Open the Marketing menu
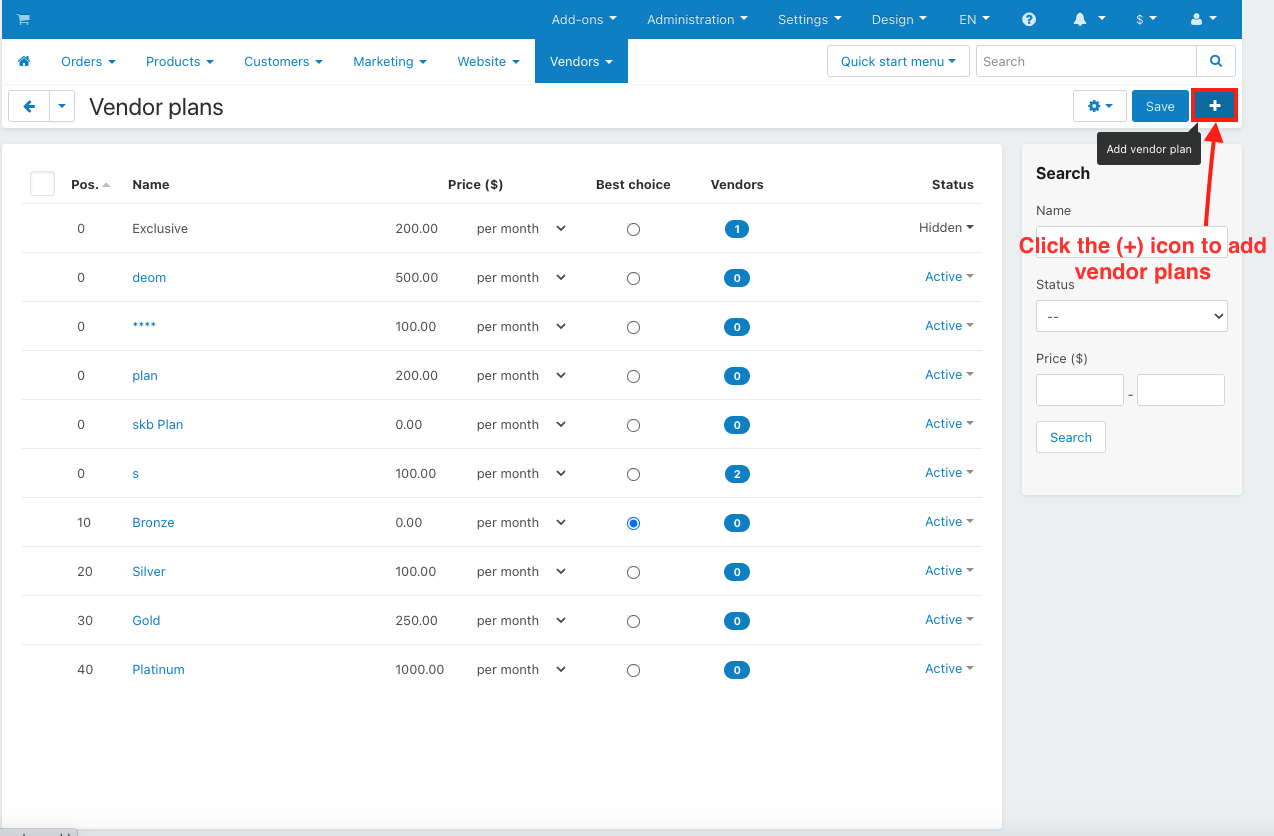Screen dimensions: 1274x836 (x=389, y=62)
